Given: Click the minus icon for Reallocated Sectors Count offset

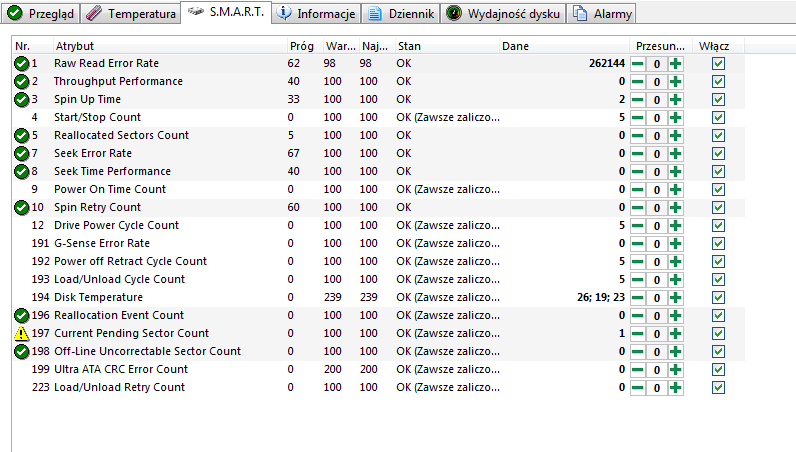Looking at the screenshot, I should (638, 136).
